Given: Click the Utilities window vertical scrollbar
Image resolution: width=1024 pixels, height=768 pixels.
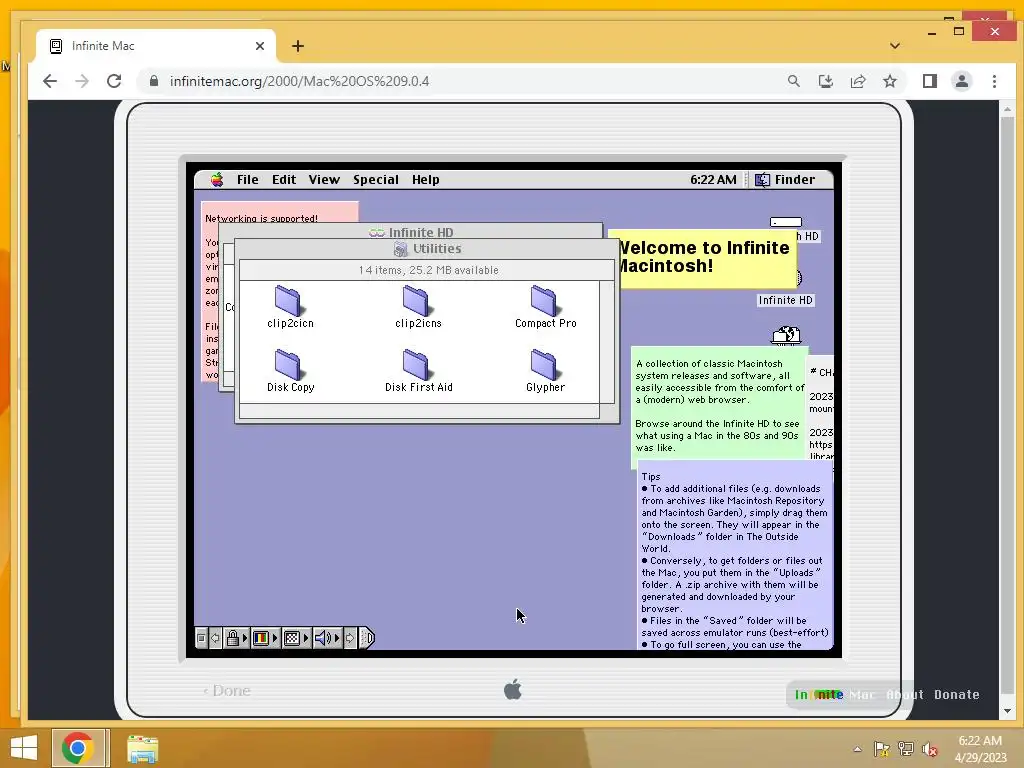Looking at the screenshot, I should [607, 342].
